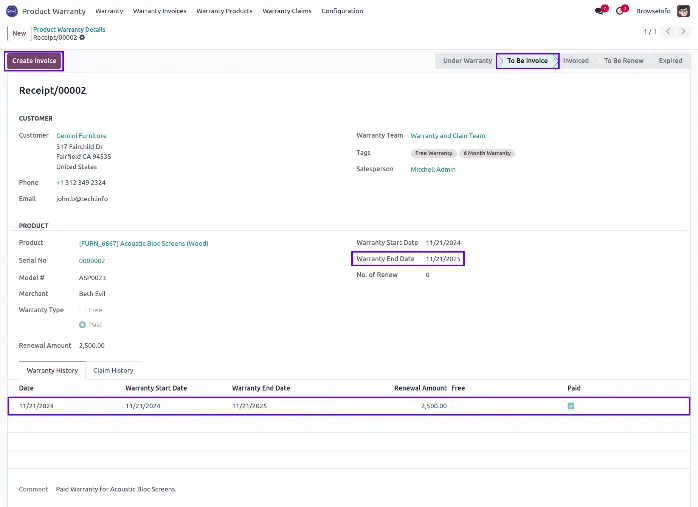
Task: Open the Warranty Invoices menu
Action: pyautogui.click(x=160, y=10)
